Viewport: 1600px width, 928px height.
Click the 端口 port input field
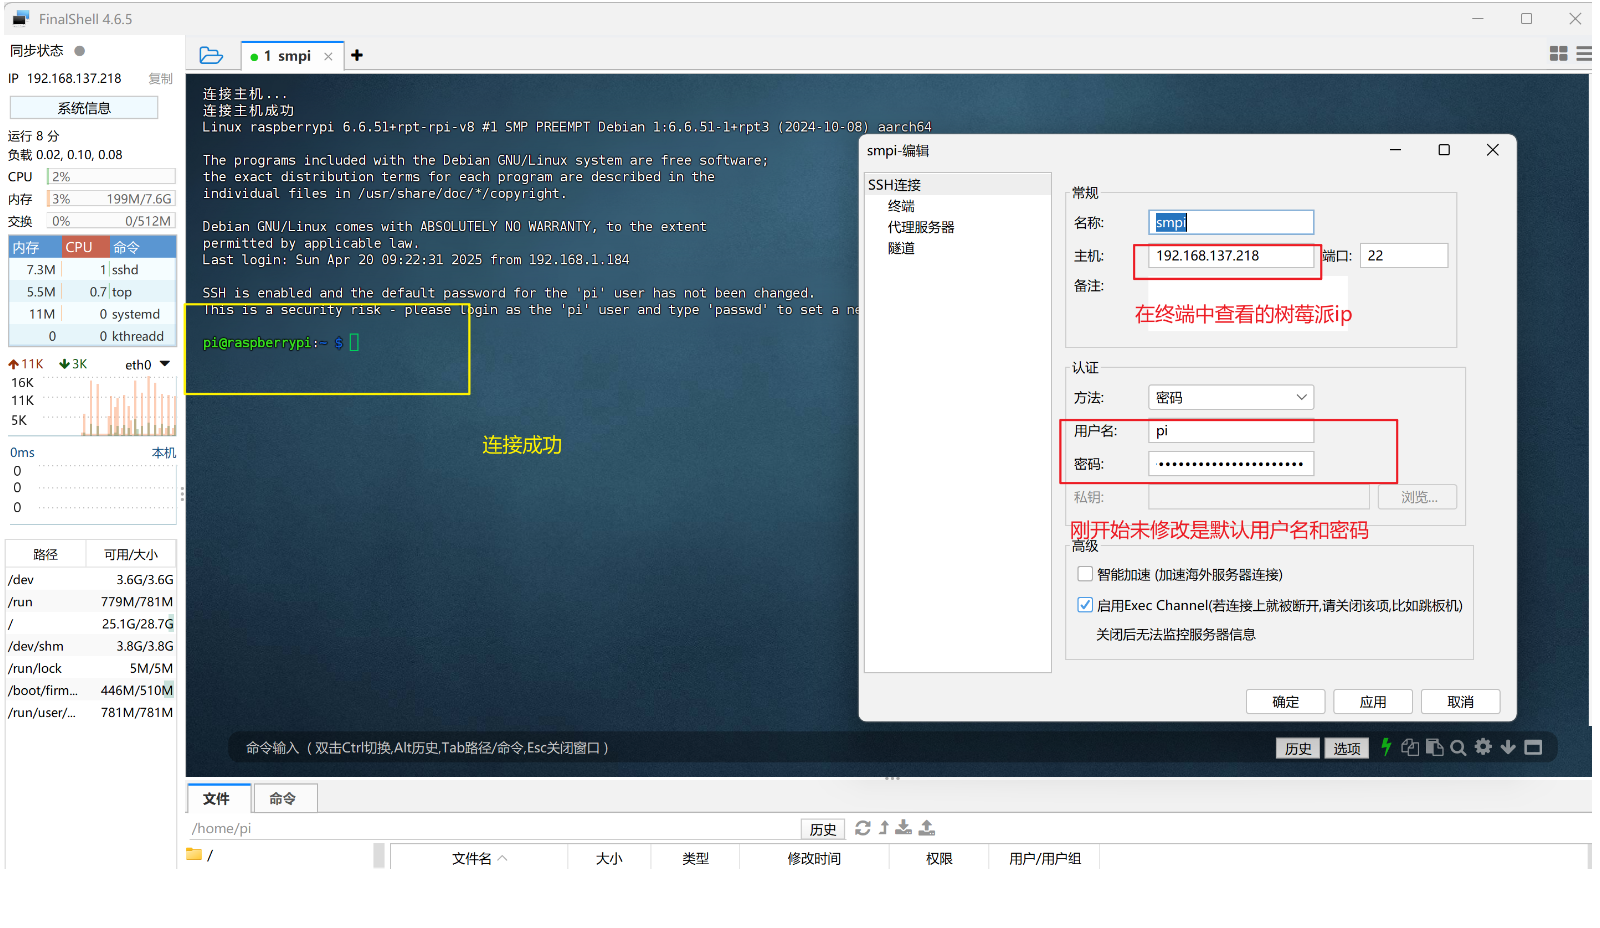[x=1404, y=255]
